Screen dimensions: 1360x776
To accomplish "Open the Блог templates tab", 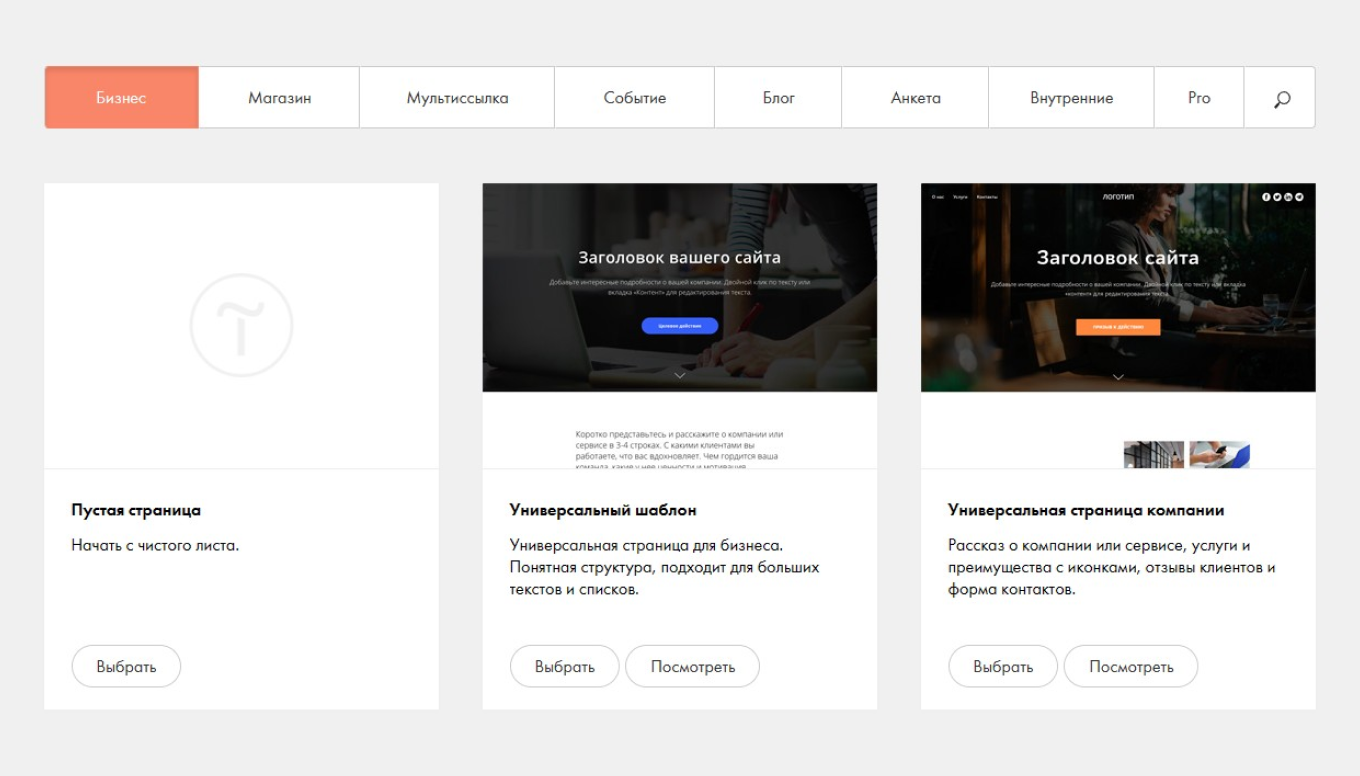I will [778, 98].
